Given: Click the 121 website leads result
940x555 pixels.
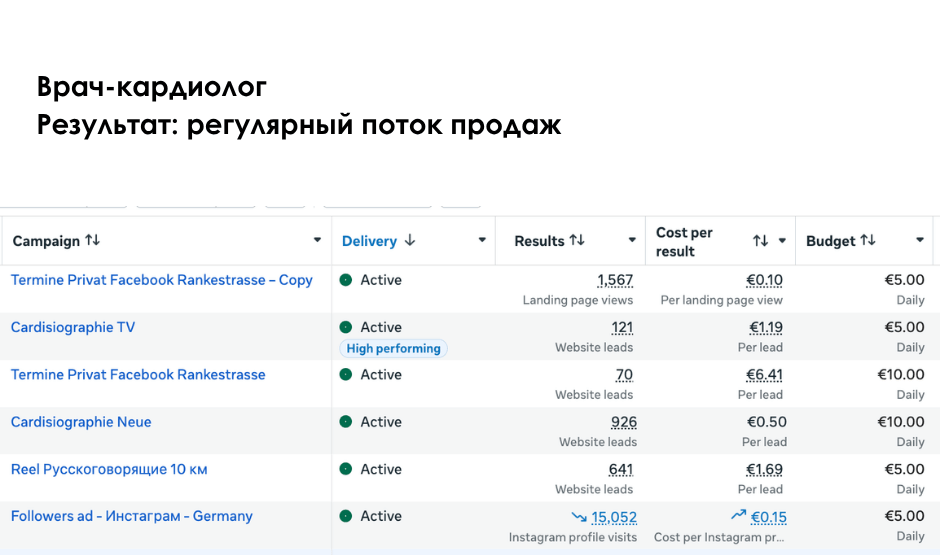Looking at the screenshot, I should click(622, 328).
